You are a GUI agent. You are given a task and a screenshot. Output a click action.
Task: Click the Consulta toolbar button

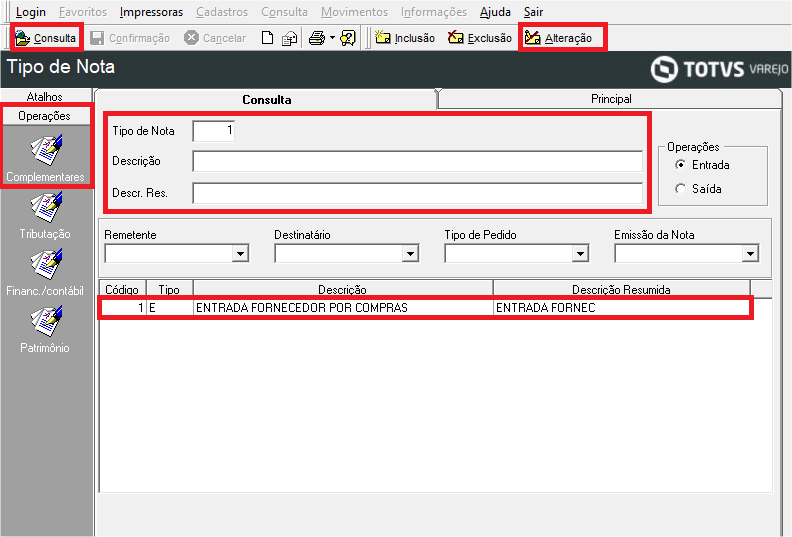tap(46, 38)
